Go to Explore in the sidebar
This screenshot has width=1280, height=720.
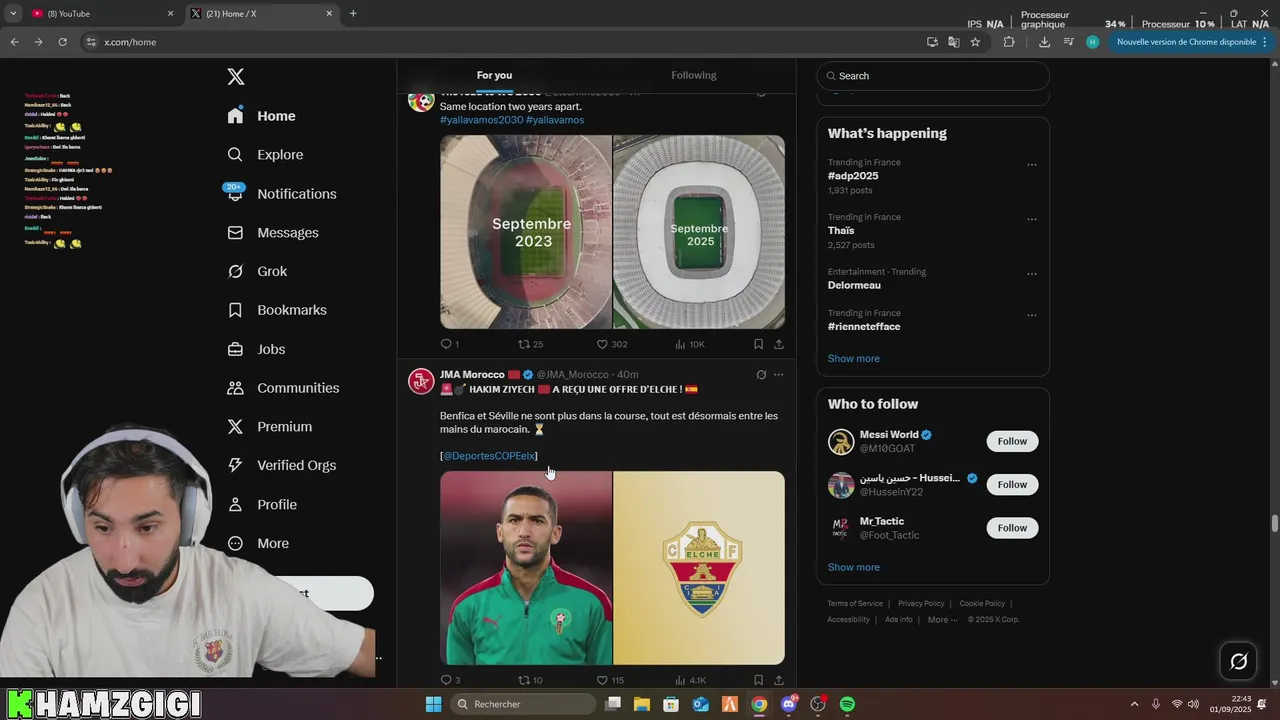click(x=265, y=155)
